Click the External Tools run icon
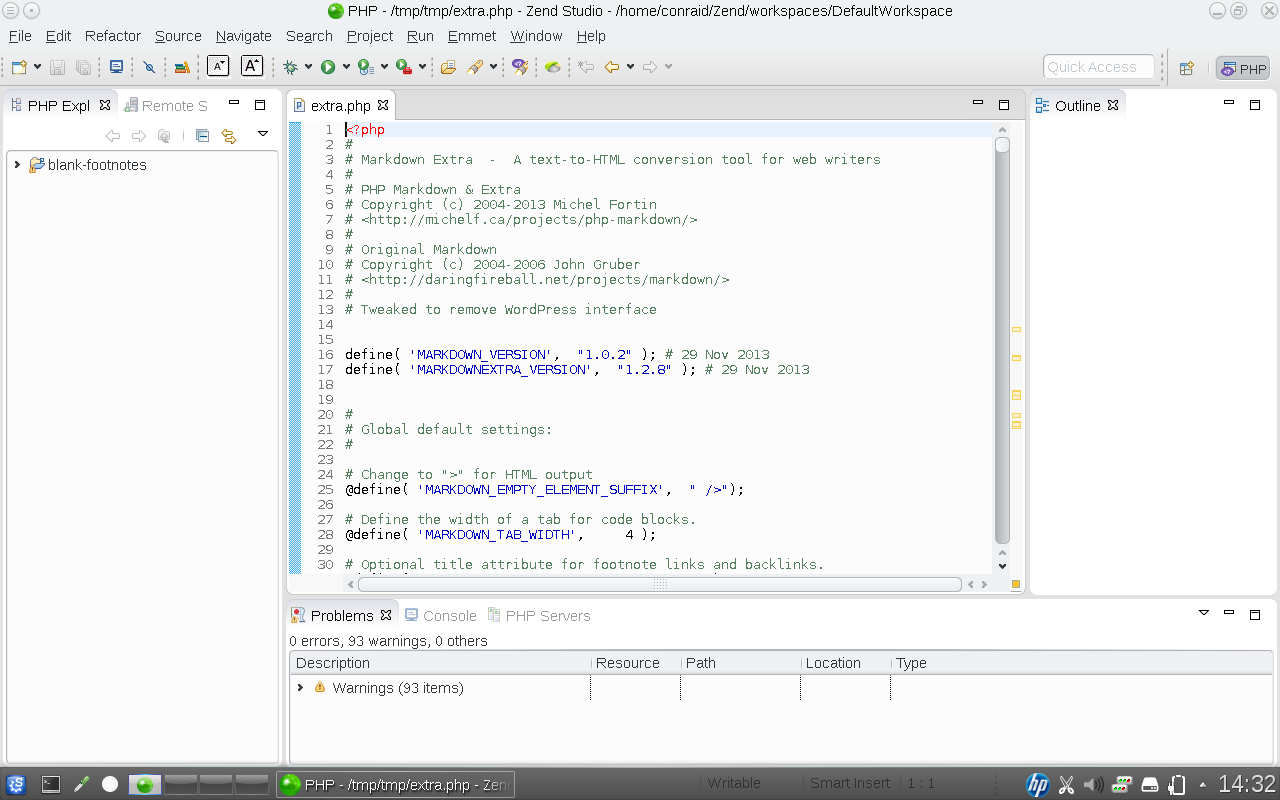Viewport: 1280px width, 800px height. click(403, 67)
